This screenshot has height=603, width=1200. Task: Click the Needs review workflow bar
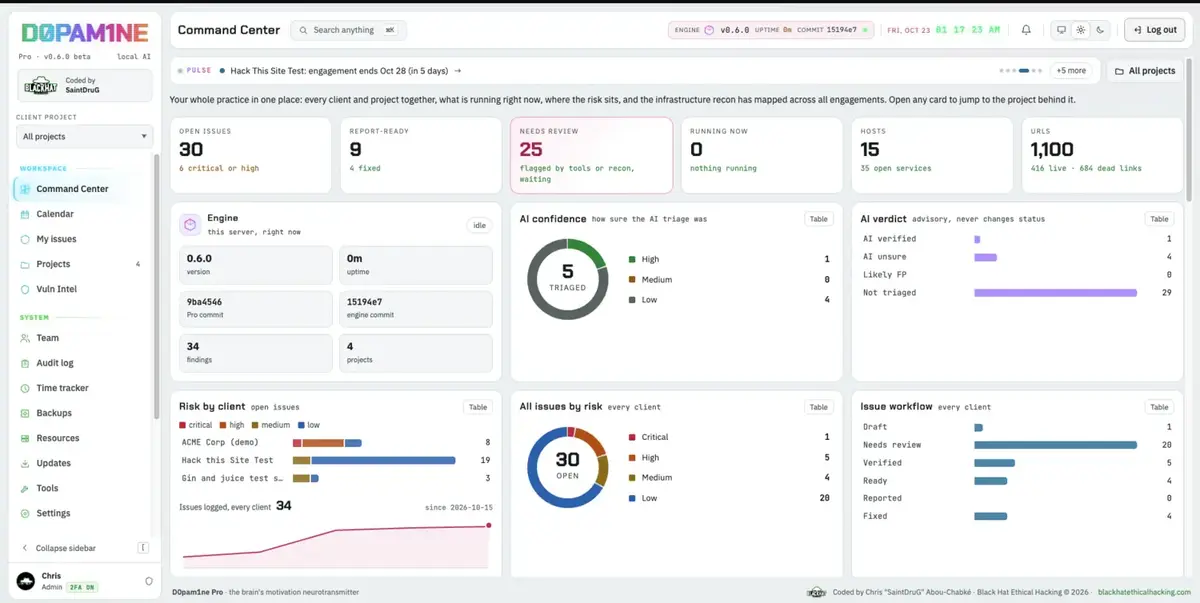(x=1055, y=445)
